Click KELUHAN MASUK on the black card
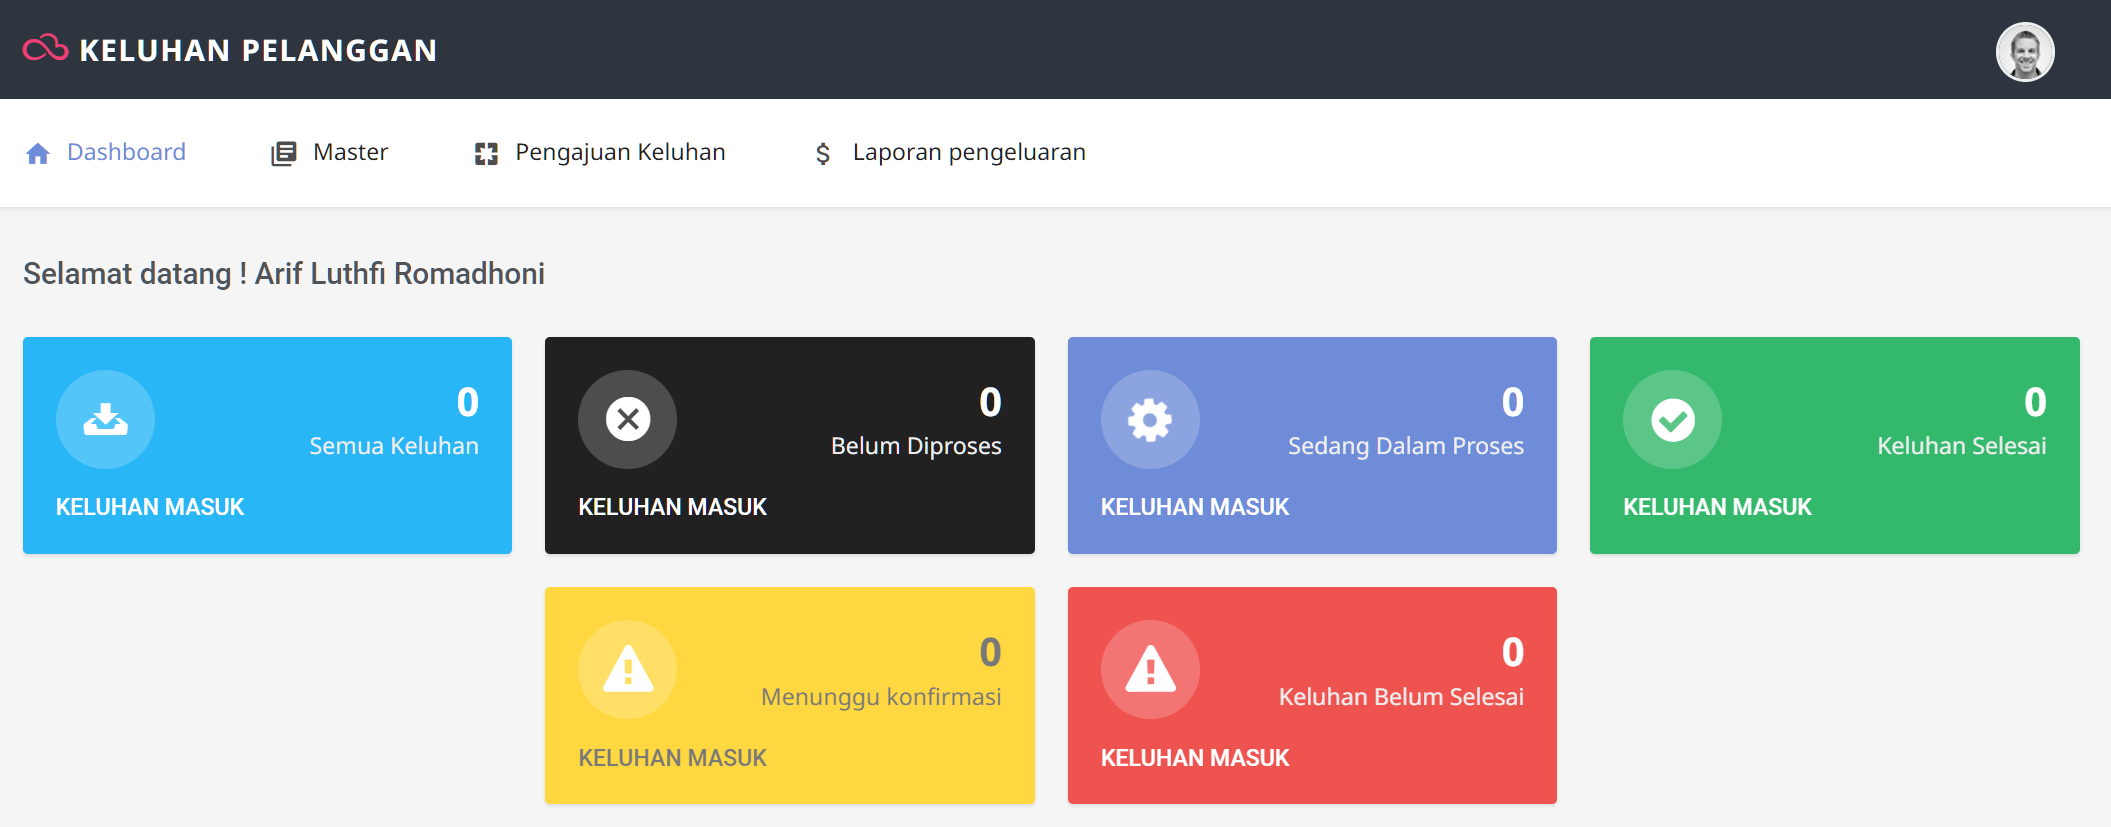 [672, 507]
